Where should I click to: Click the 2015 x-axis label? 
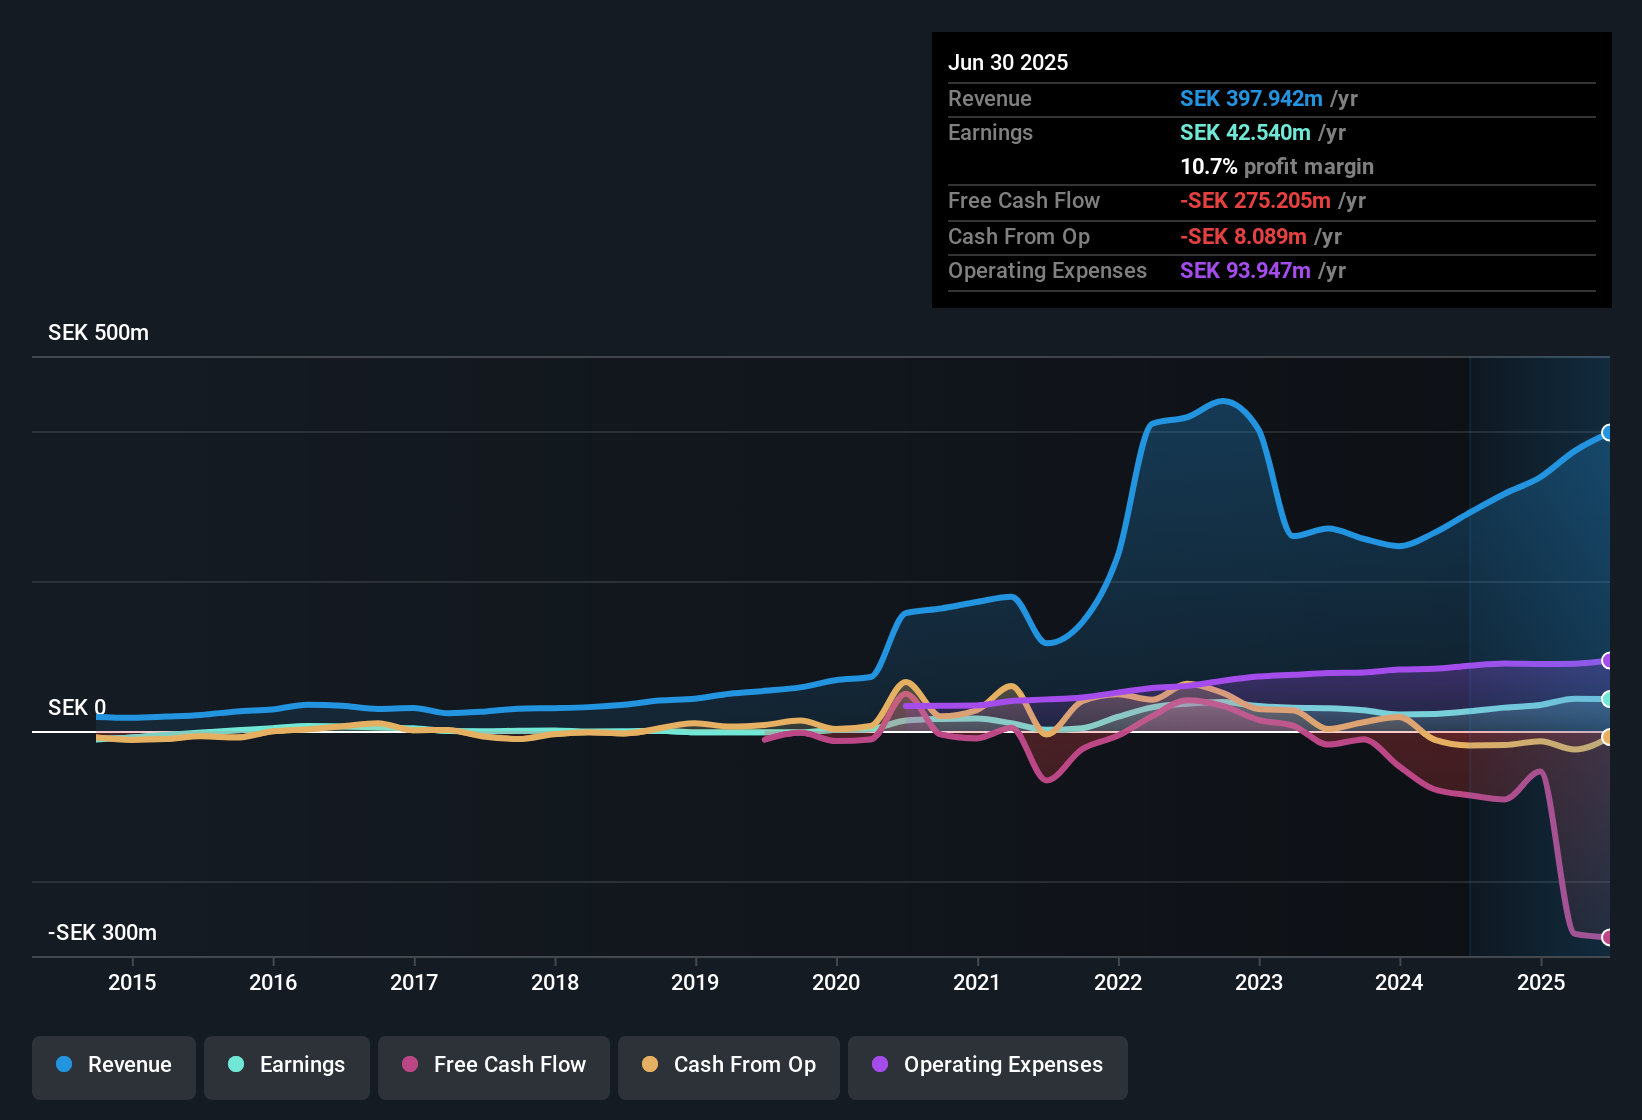point(132,983)
